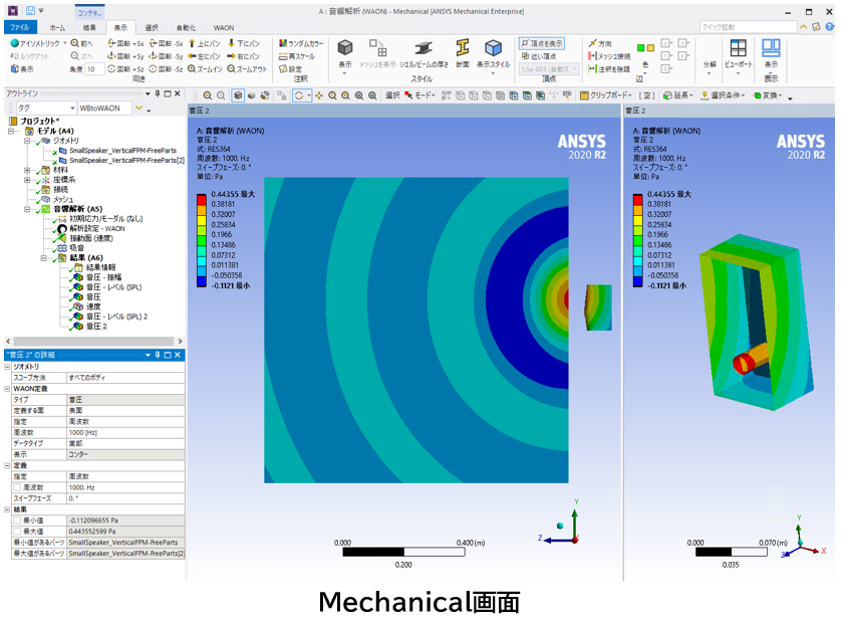Click the 断面 cross-section icon
The width and height of the screenshot is (843, 621).
[462, 48]
